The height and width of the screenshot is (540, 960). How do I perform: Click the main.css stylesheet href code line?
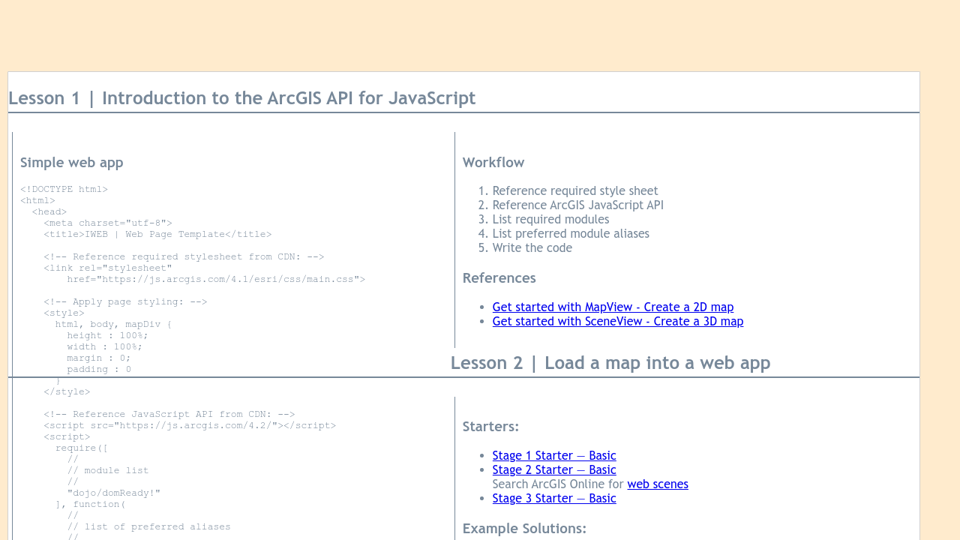215,279
